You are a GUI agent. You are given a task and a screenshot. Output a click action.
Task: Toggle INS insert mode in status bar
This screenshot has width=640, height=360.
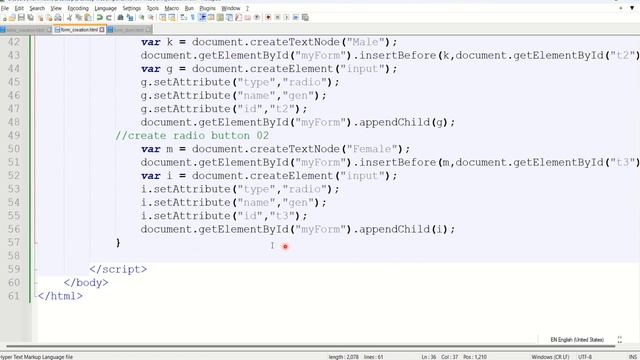(633, 357)
